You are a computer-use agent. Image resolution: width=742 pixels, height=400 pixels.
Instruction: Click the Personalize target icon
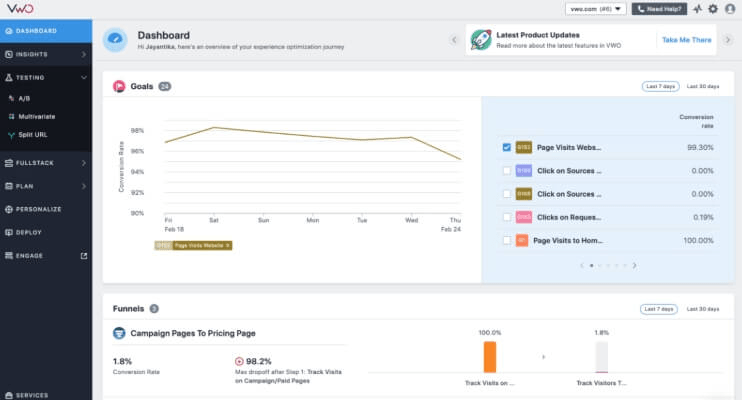pyautogui.click(x=9, y=209)
